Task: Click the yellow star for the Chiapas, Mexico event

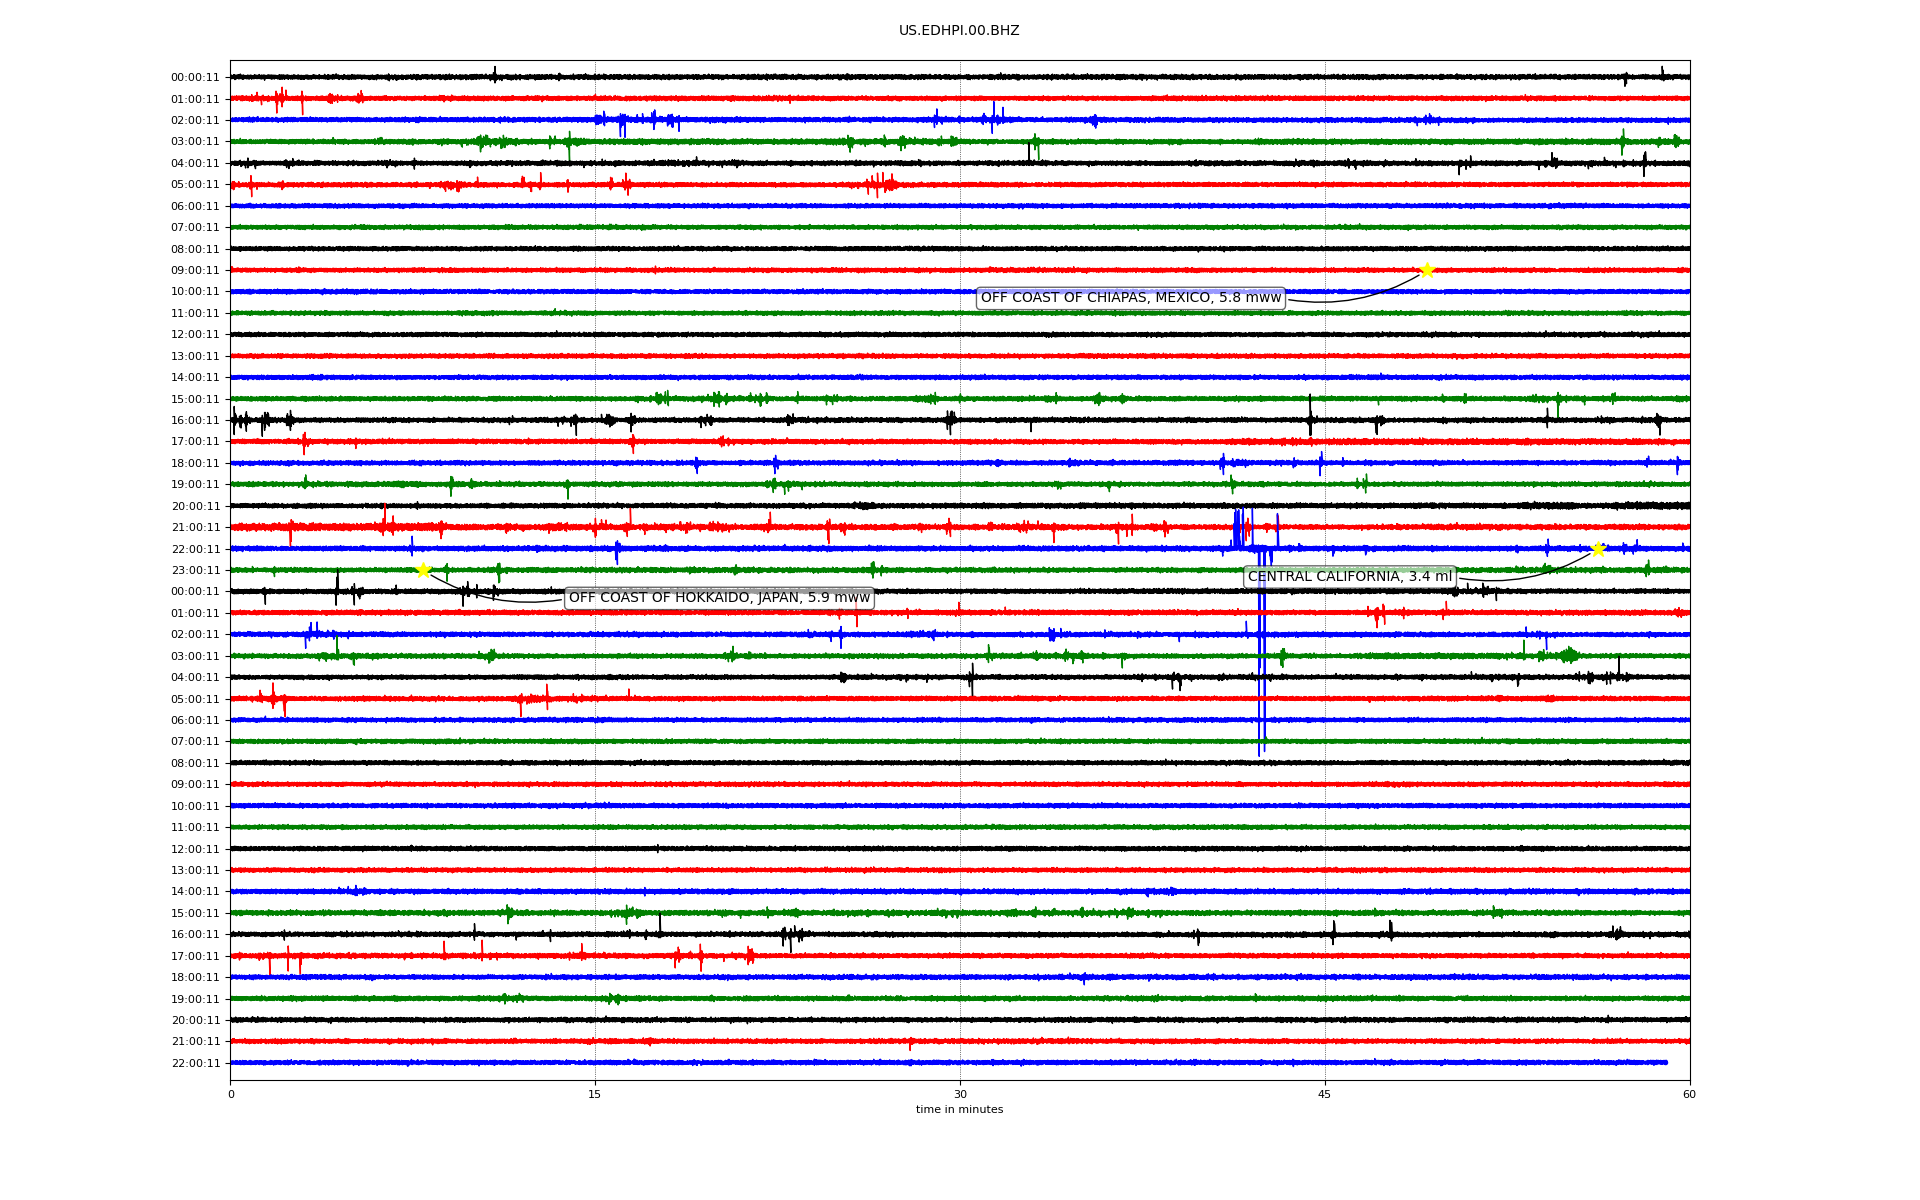Action: click(x=1427, y=270)
